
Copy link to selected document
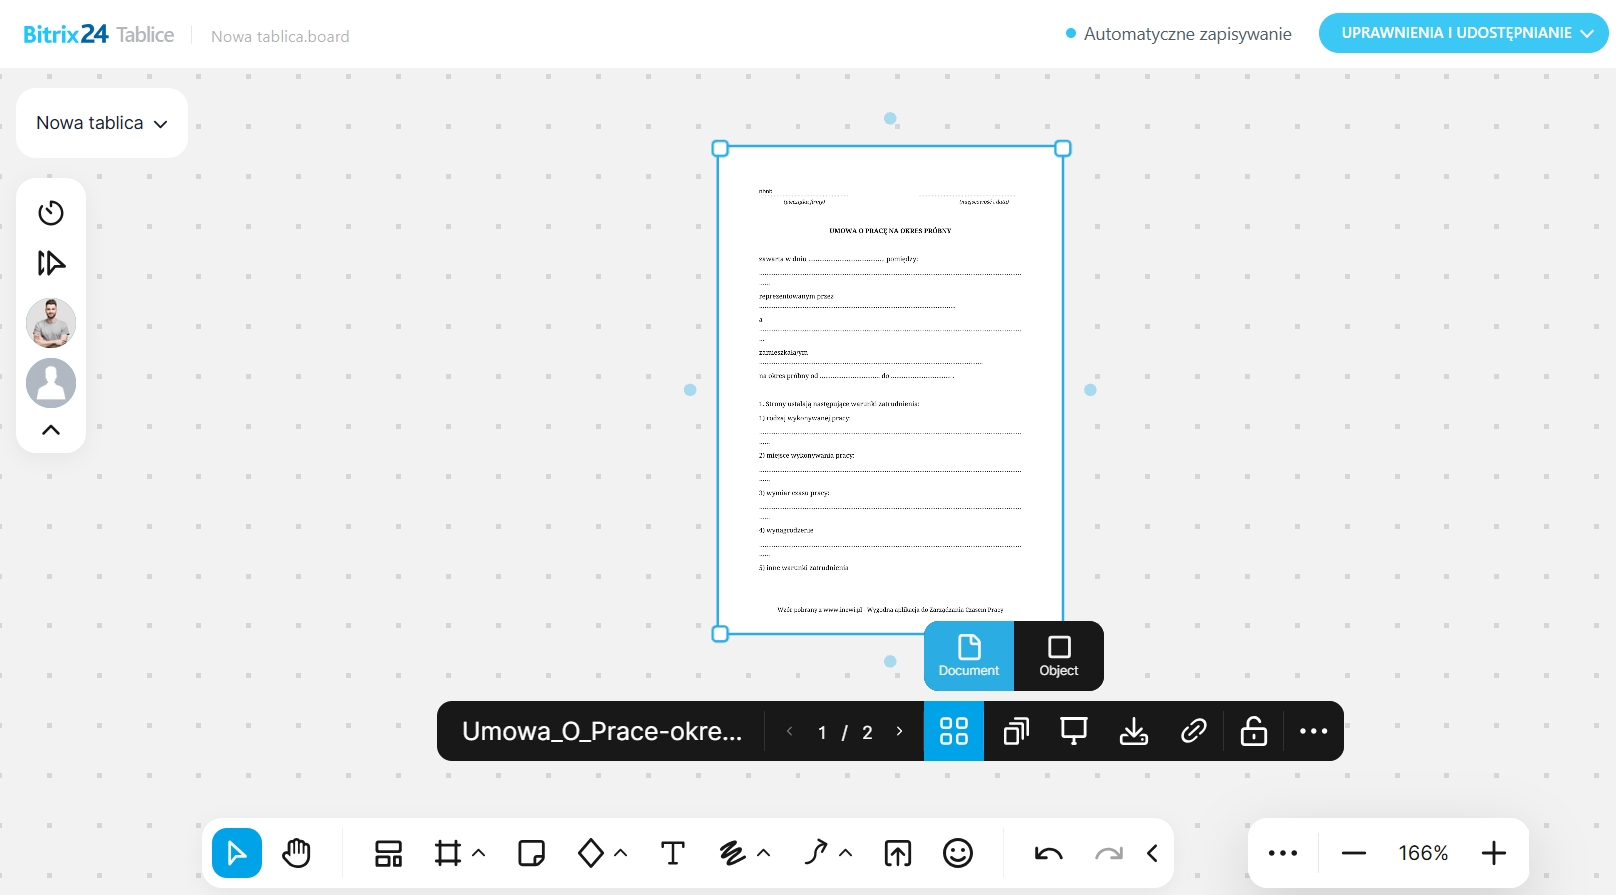1193,732
